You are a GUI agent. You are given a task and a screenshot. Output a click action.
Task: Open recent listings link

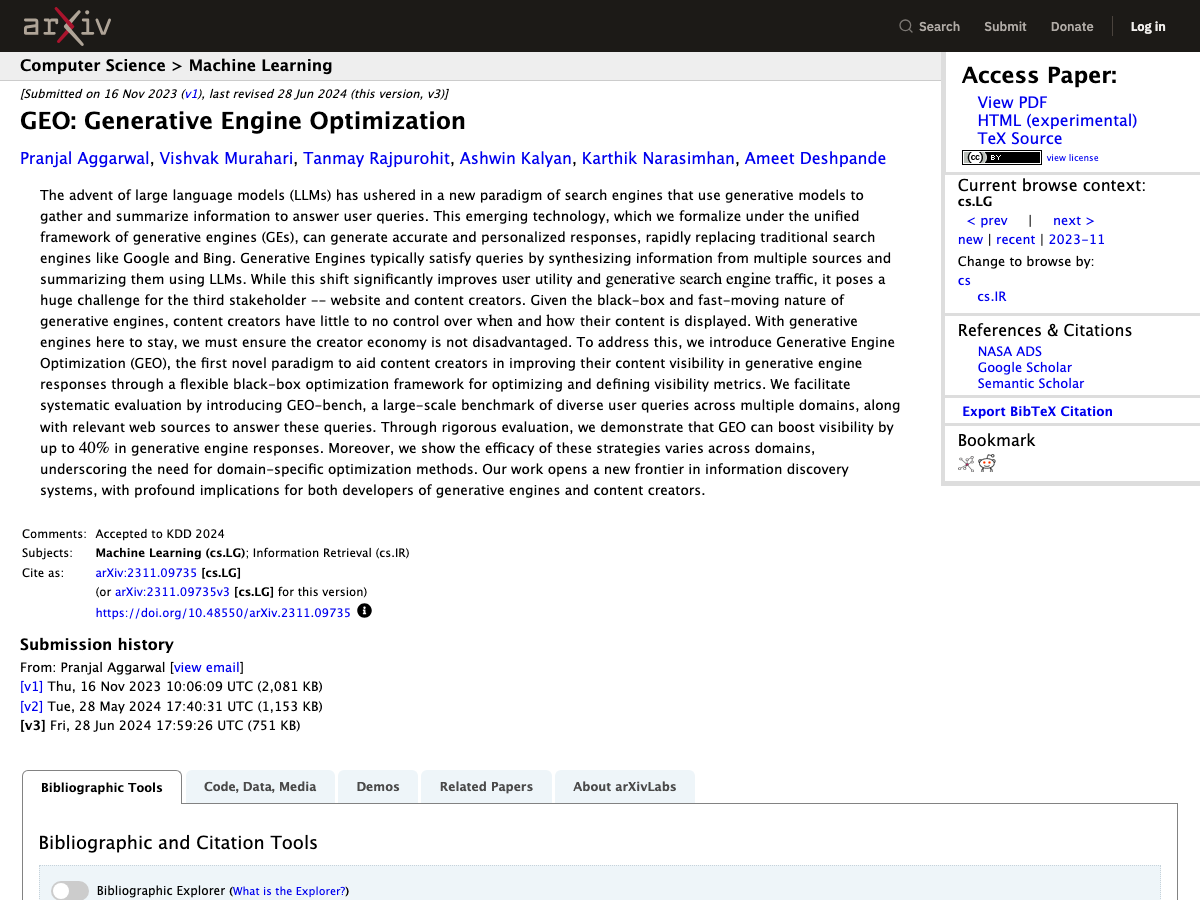[x=1015, y=239]
